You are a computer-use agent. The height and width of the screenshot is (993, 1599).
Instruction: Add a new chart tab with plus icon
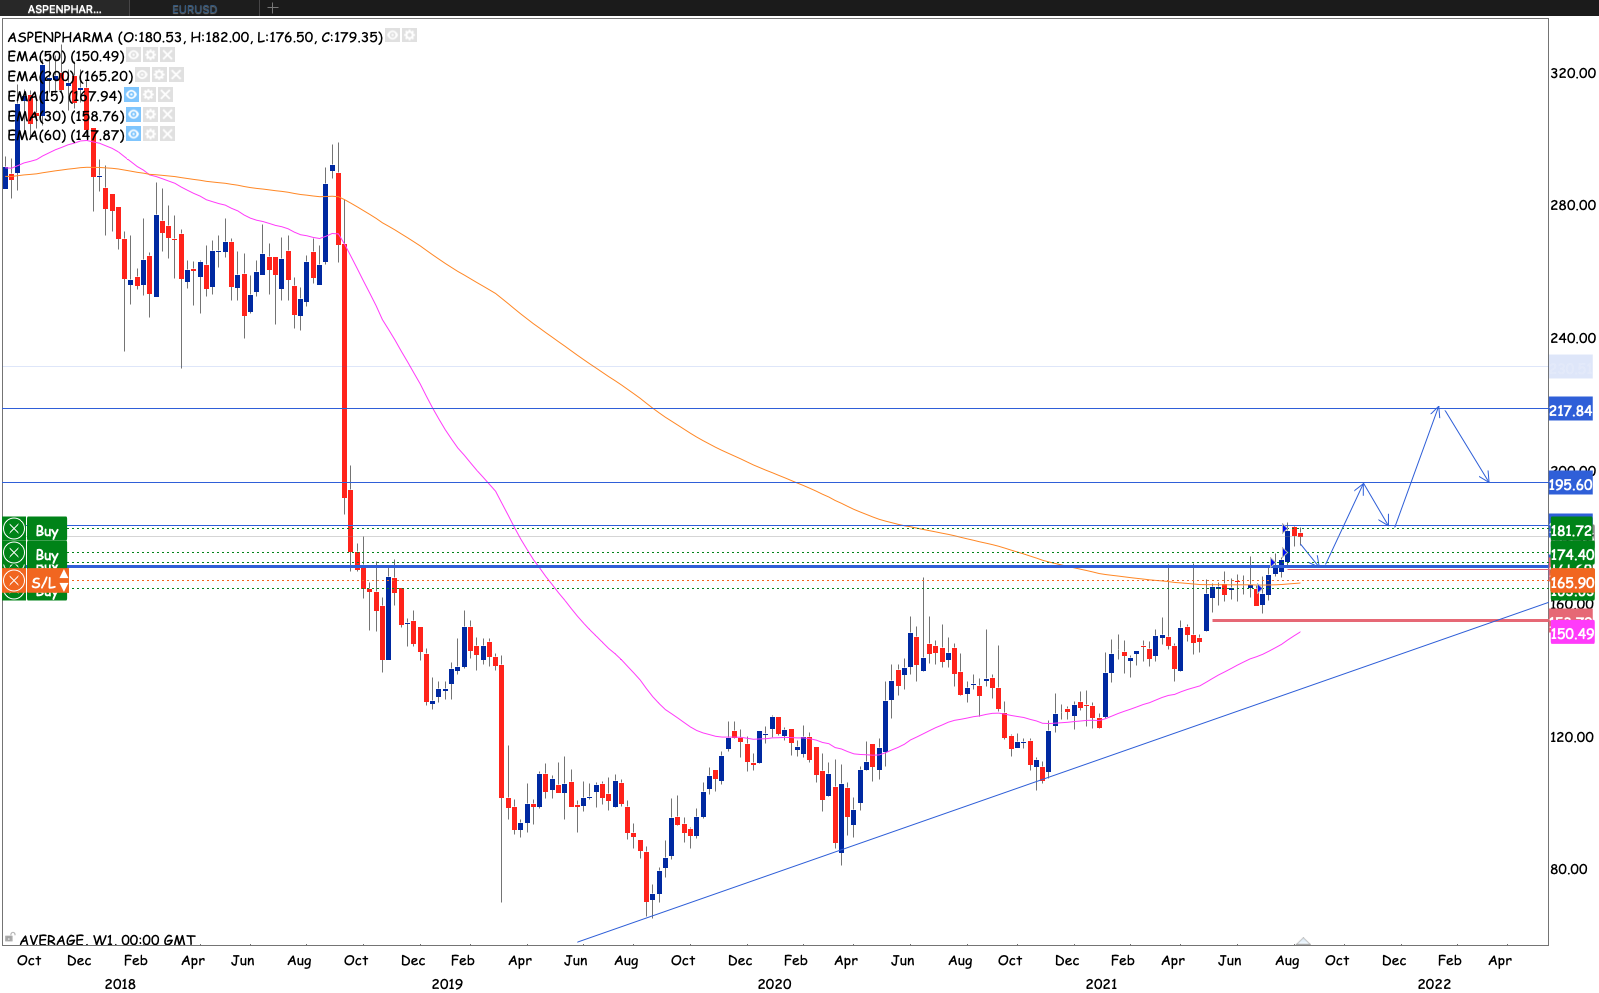pyautogui.click(x=272, y=8)
